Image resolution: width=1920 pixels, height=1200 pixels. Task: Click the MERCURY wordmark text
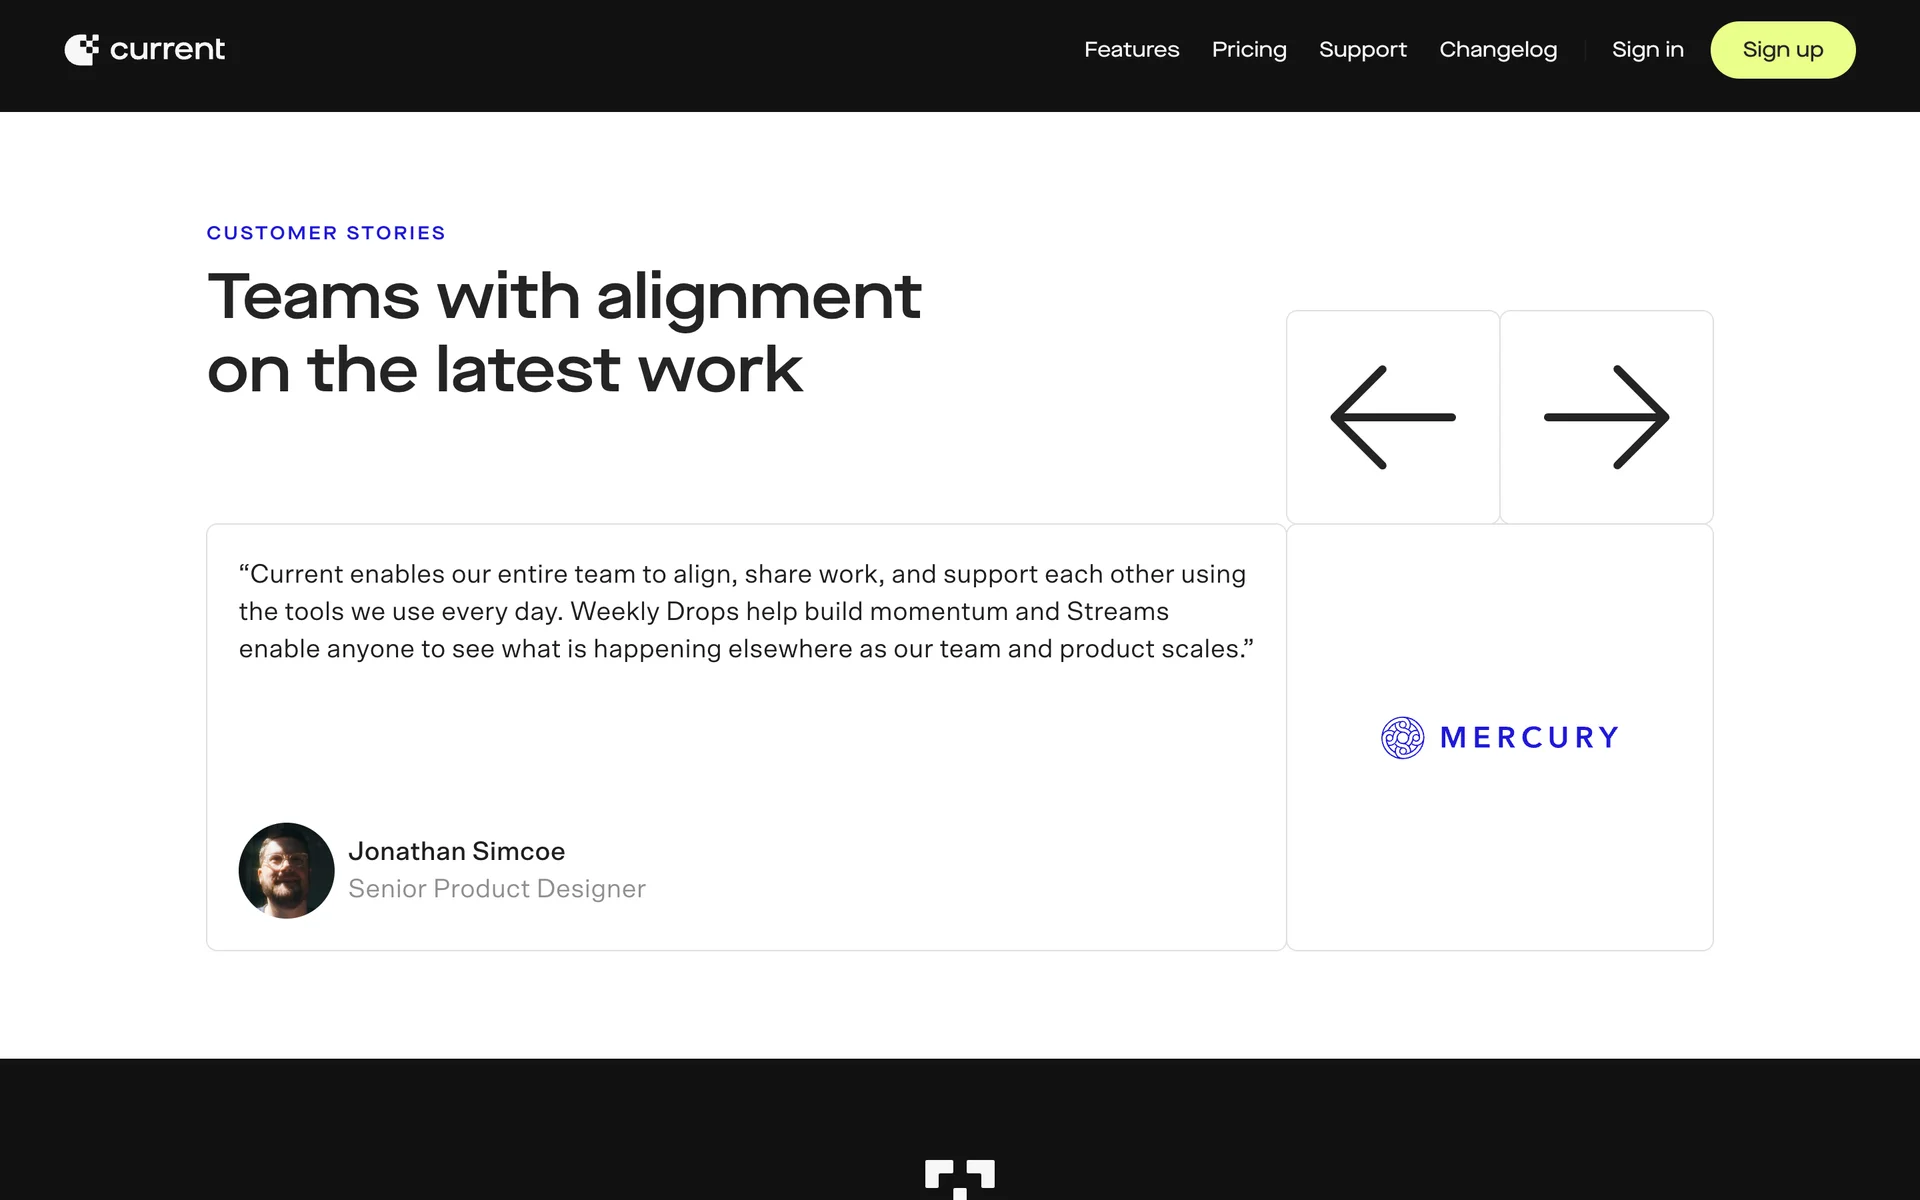[x=1529, y=738]
